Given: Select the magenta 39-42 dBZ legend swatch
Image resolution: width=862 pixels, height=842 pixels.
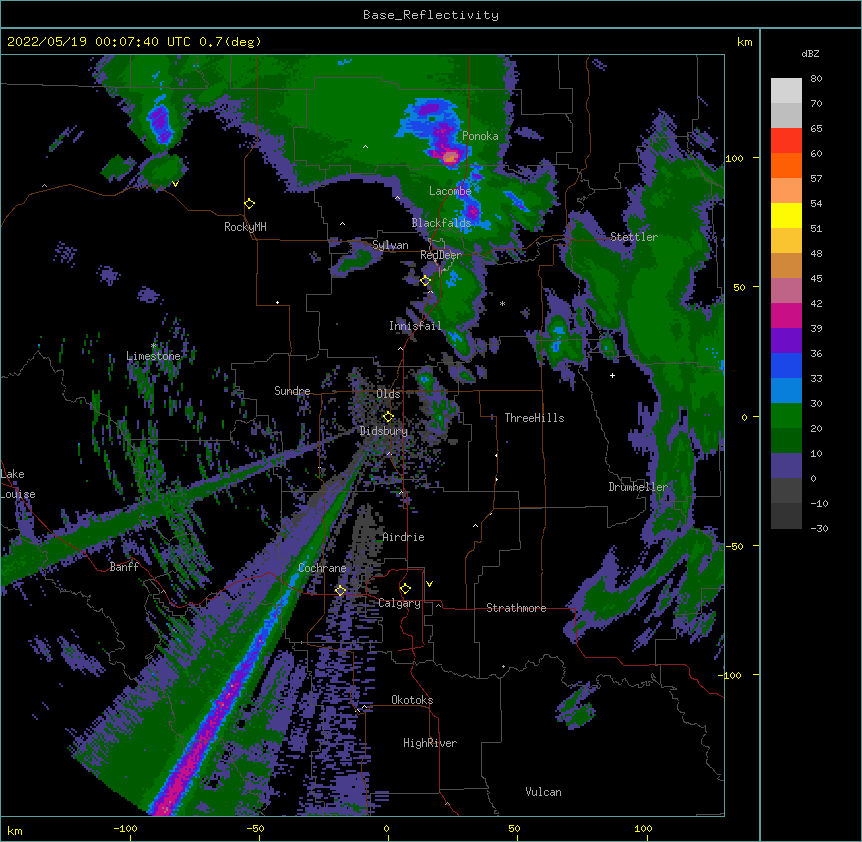Looking at the screenshot, I should [786, 315].
